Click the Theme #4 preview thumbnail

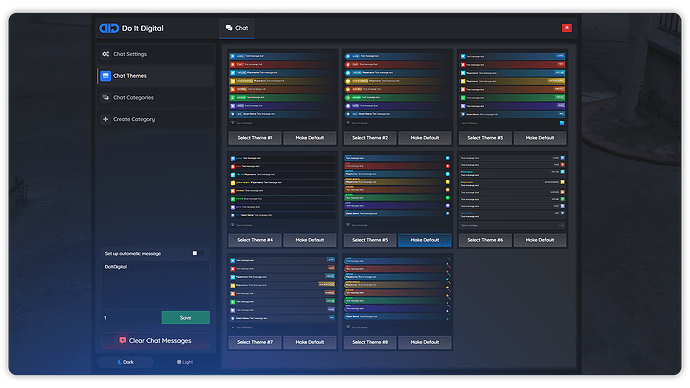point(282,191)
